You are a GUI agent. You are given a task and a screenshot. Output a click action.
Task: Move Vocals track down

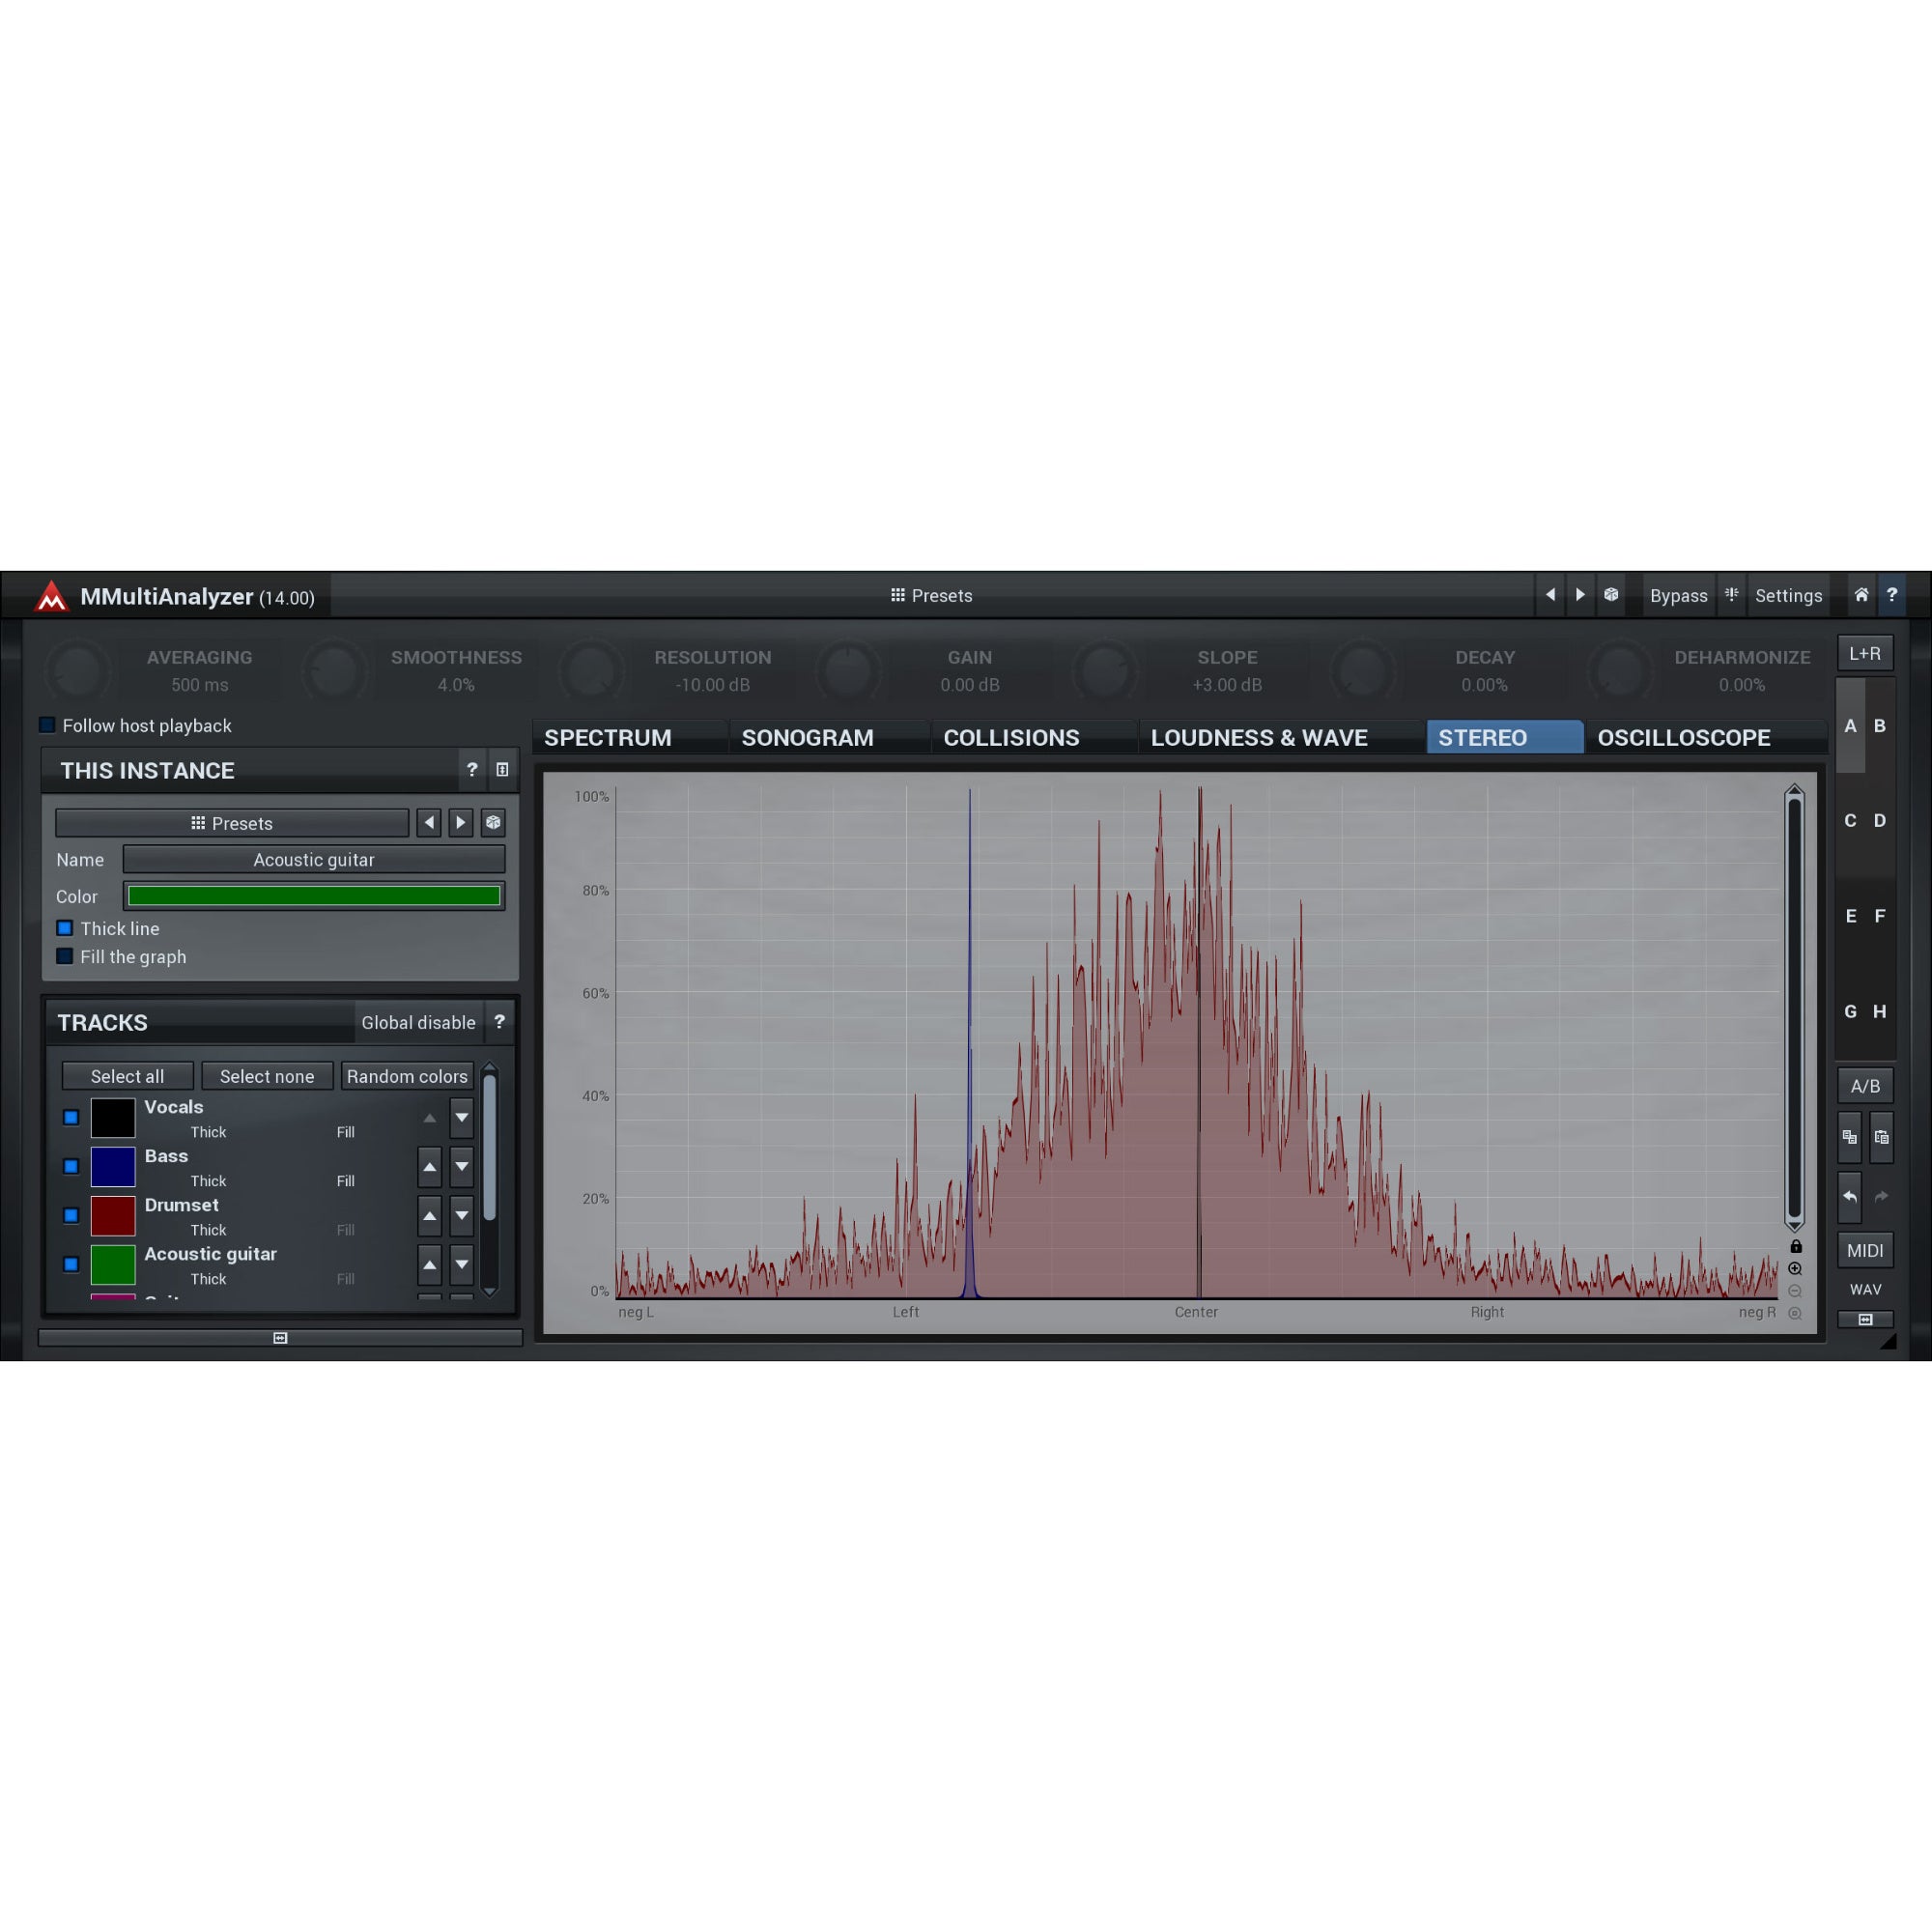point(461,1117)
